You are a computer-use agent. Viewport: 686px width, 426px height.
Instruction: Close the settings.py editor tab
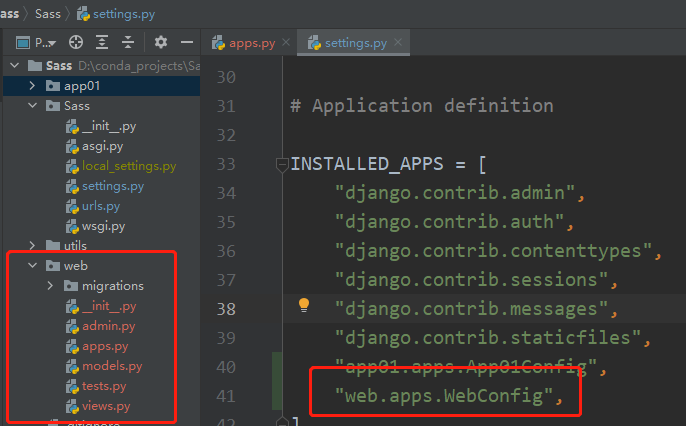tap(397, 44)
